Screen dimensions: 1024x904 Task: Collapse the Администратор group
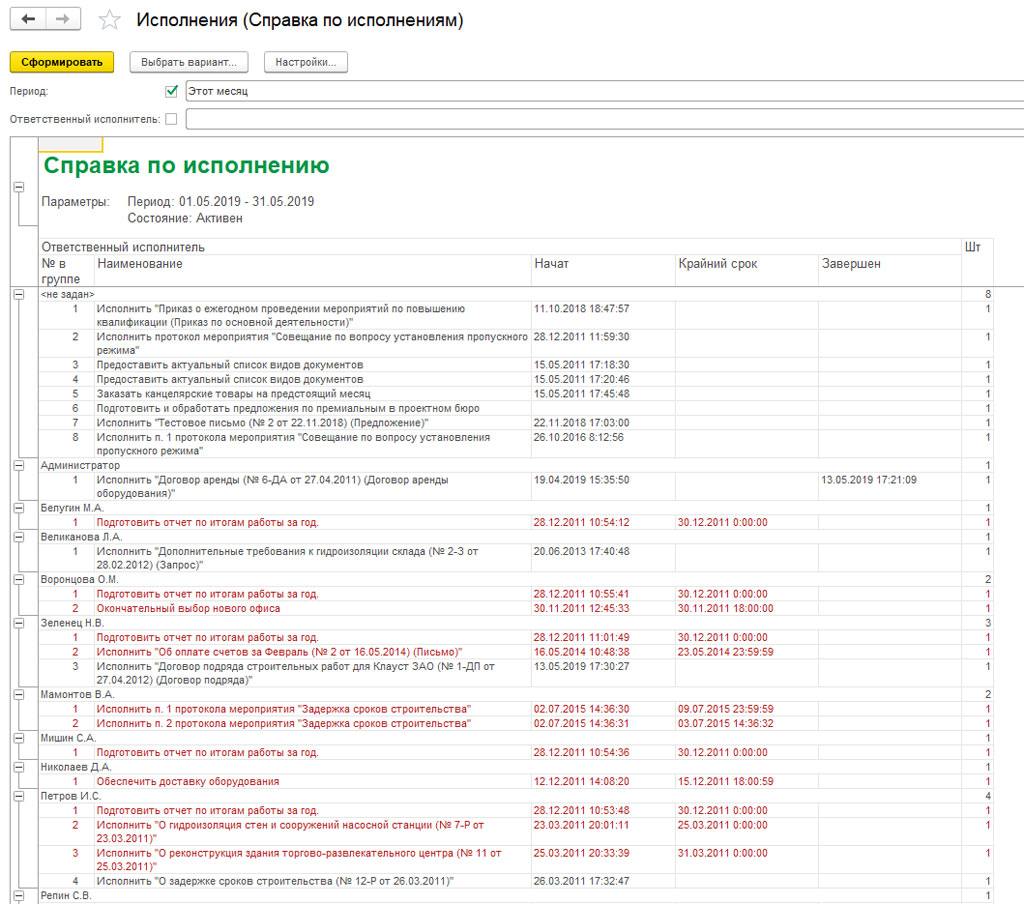[x=18, y=465]
